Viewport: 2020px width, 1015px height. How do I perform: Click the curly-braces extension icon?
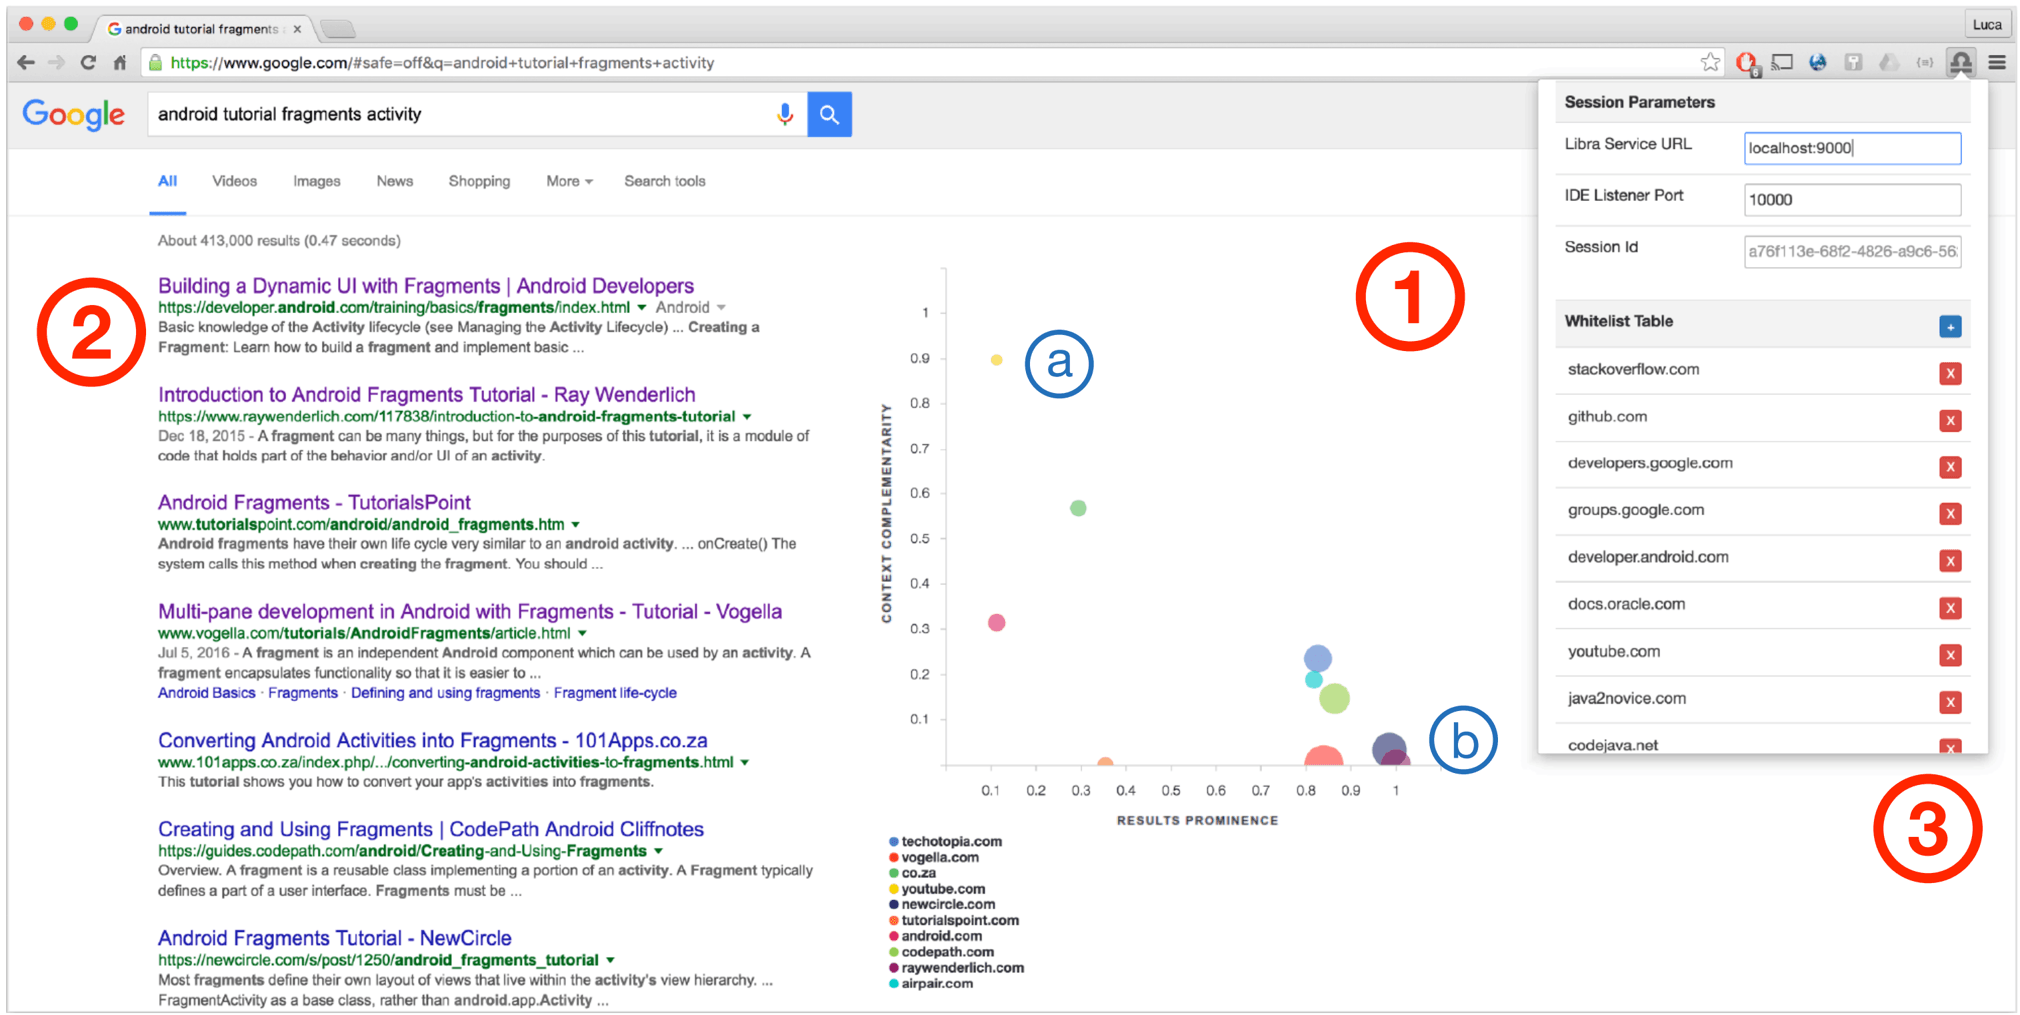[x=1924, y=63]
